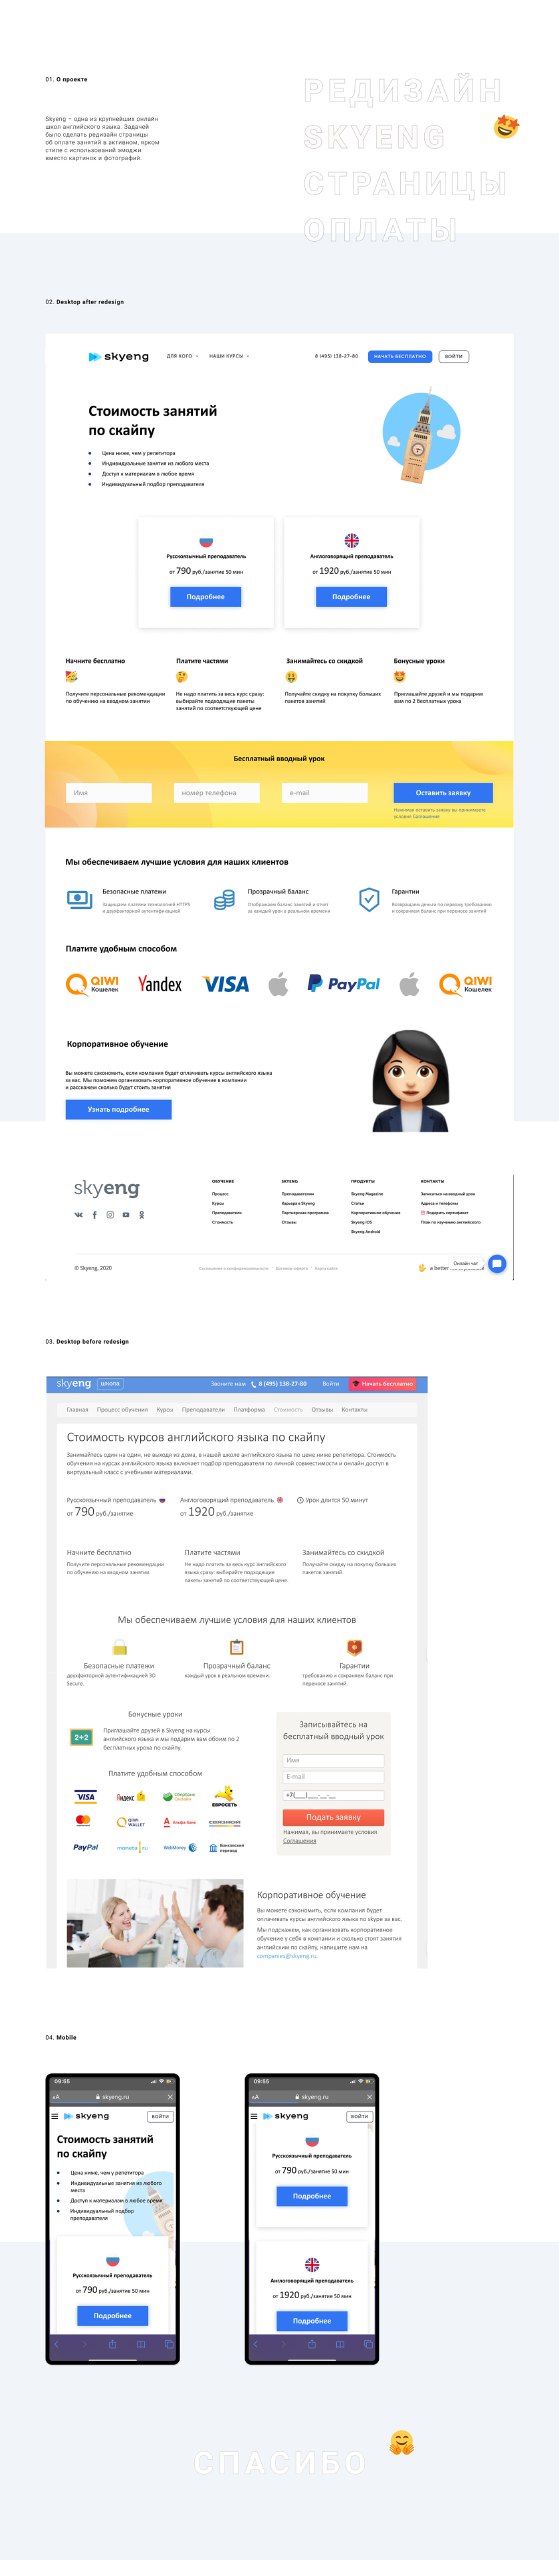
Task: Expand the 'Для кого' dropdown menu
Action: click(182, 356)
